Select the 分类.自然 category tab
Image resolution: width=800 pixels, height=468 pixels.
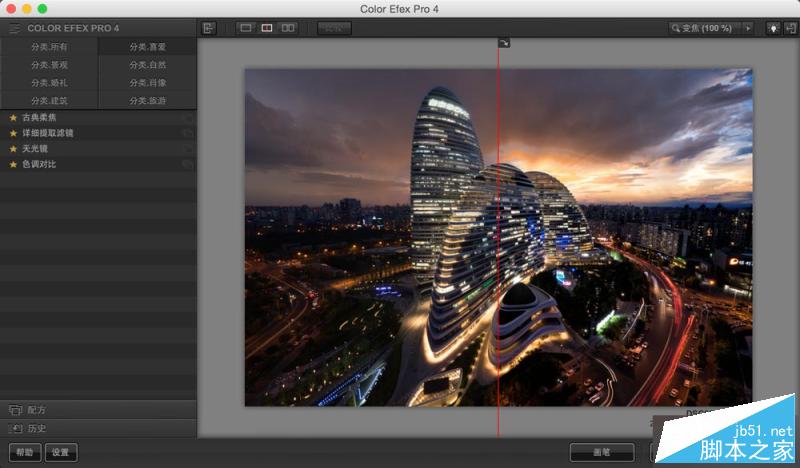tap(147, 65)
